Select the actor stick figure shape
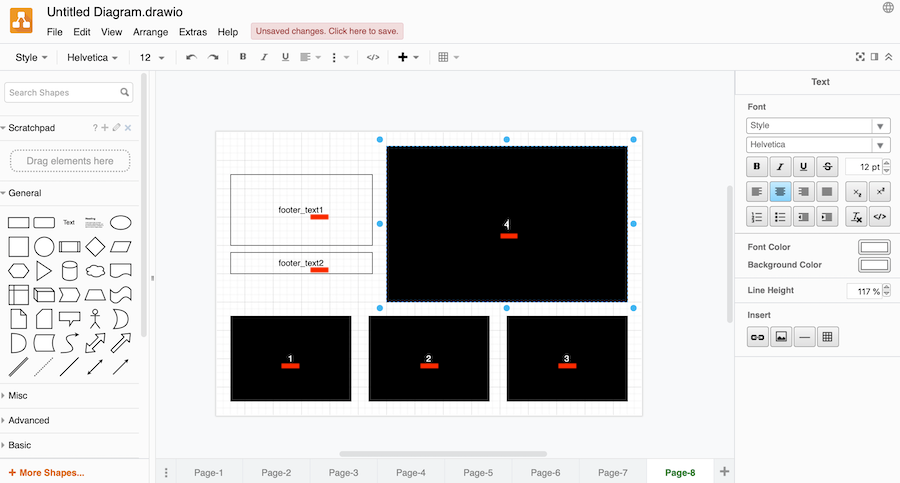The height and width of the screenshot is (483, 900). pyautogui.click(x=95, y=319)
